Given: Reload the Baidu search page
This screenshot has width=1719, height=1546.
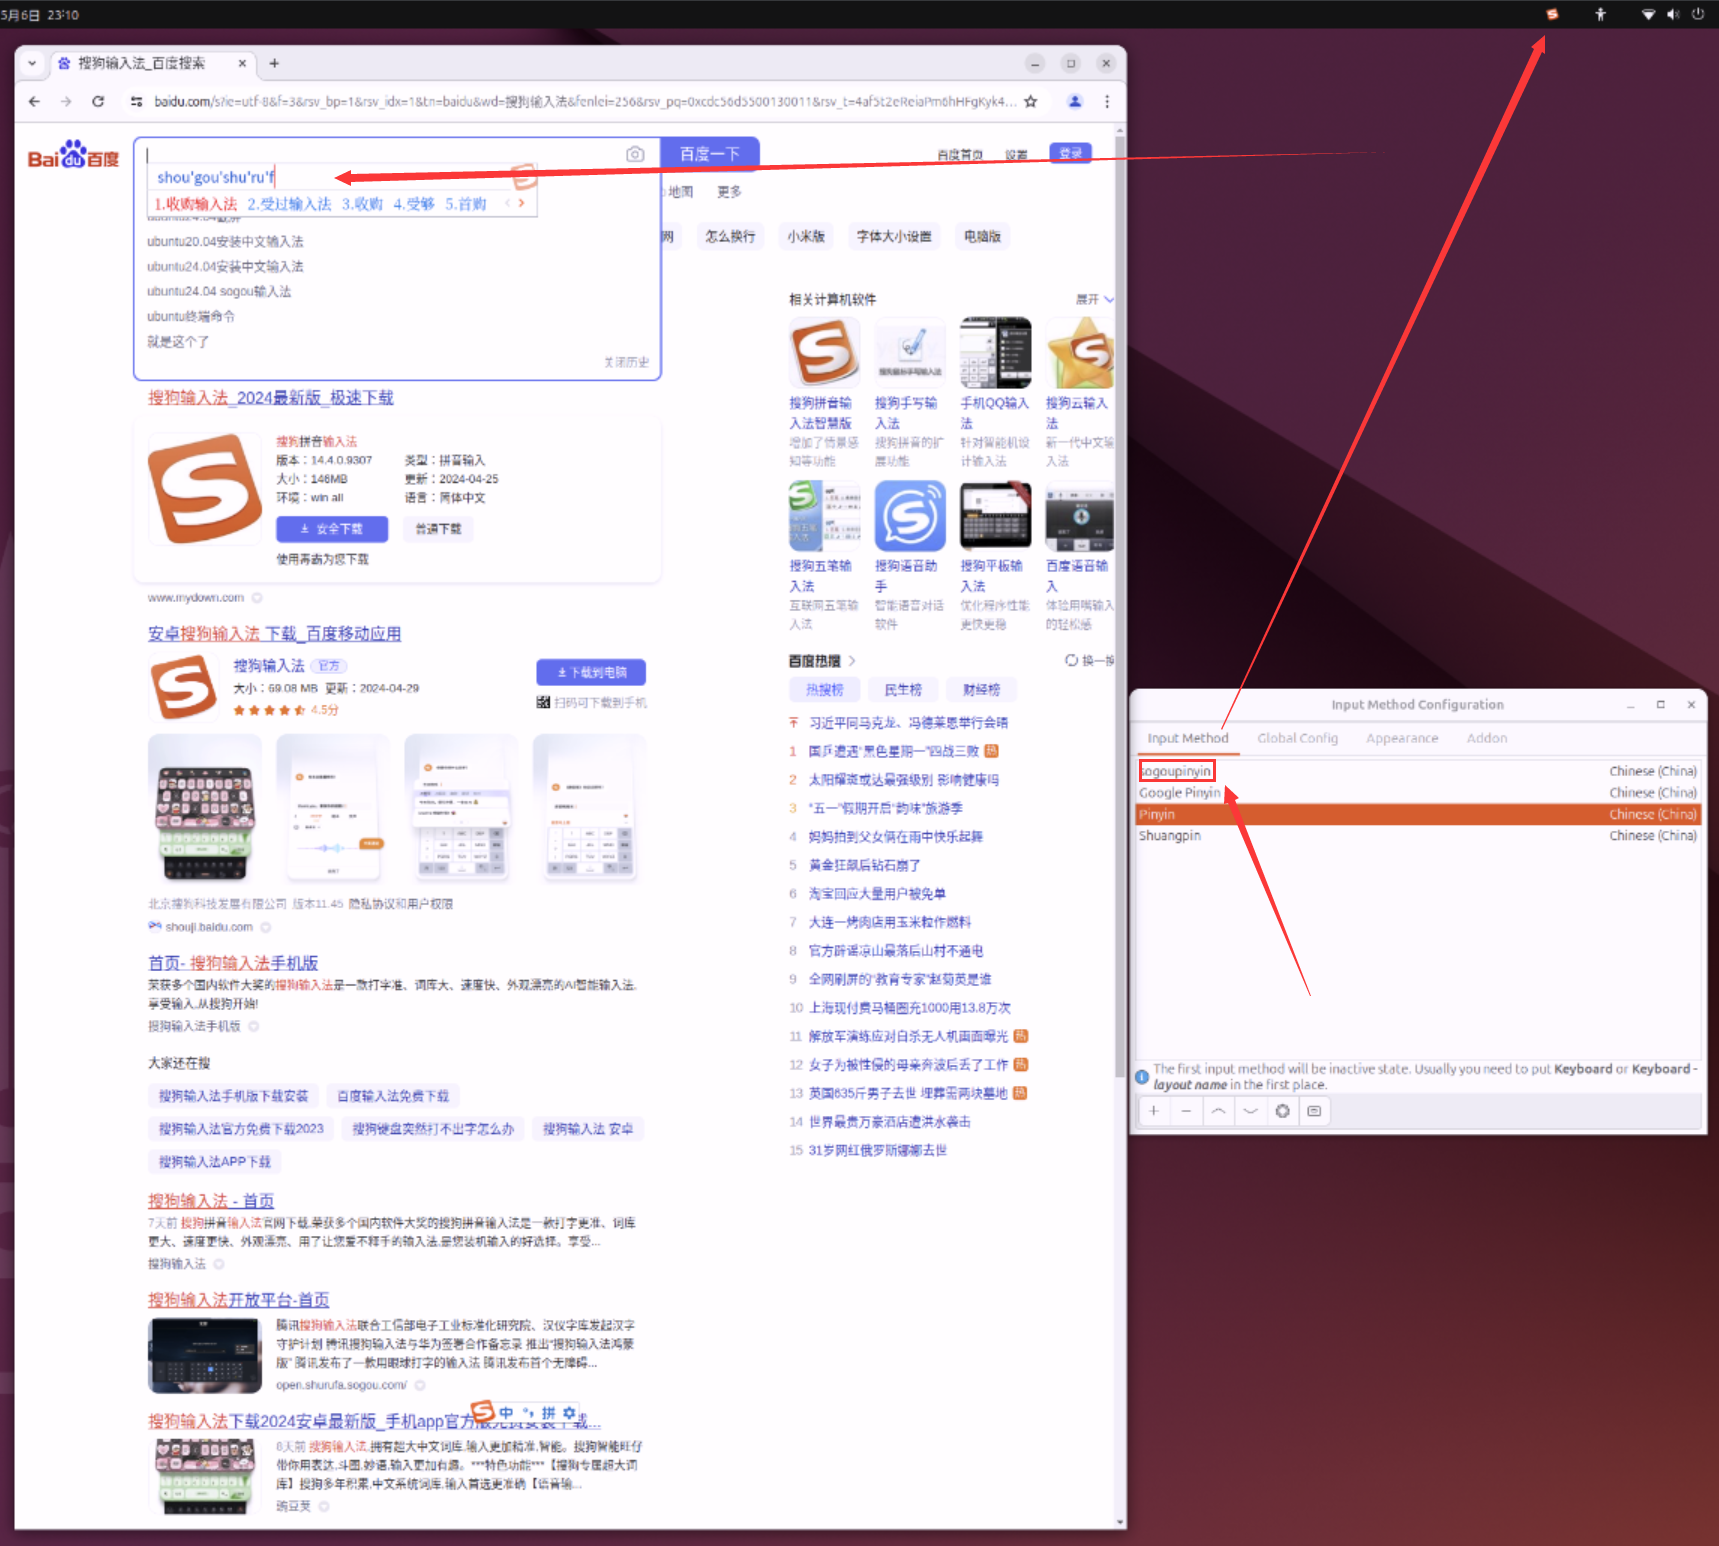Looking at the screenshot, I should (98, 101).
